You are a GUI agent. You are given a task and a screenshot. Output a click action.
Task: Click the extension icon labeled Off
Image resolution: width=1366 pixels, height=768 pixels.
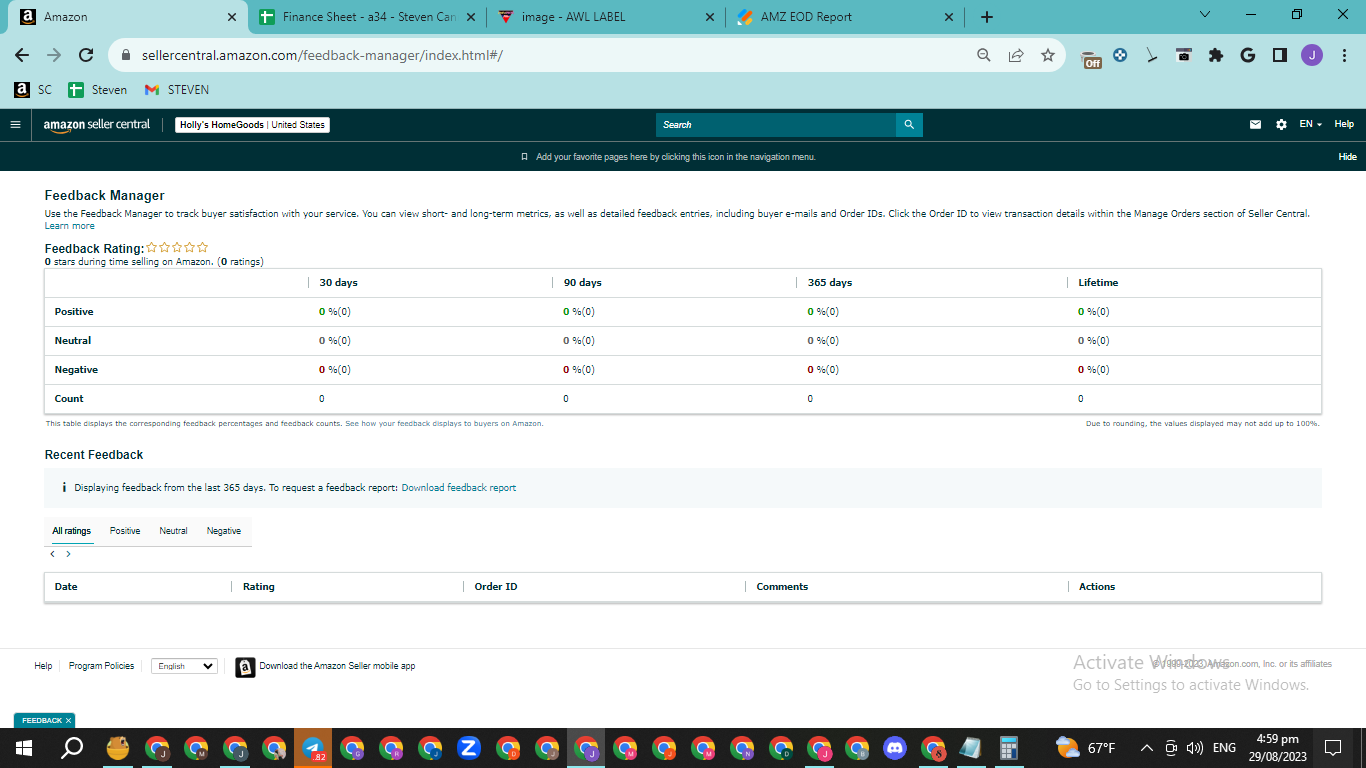[1092, 58]
